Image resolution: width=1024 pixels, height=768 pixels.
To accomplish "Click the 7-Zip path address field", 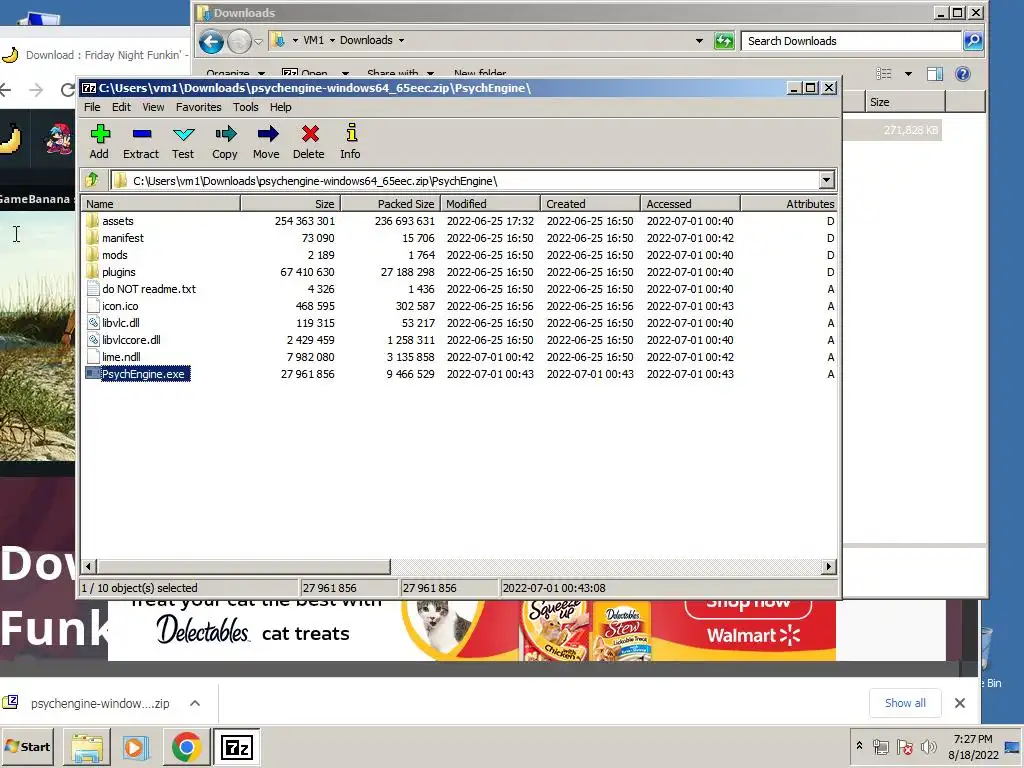I will [x=465, y=181].
